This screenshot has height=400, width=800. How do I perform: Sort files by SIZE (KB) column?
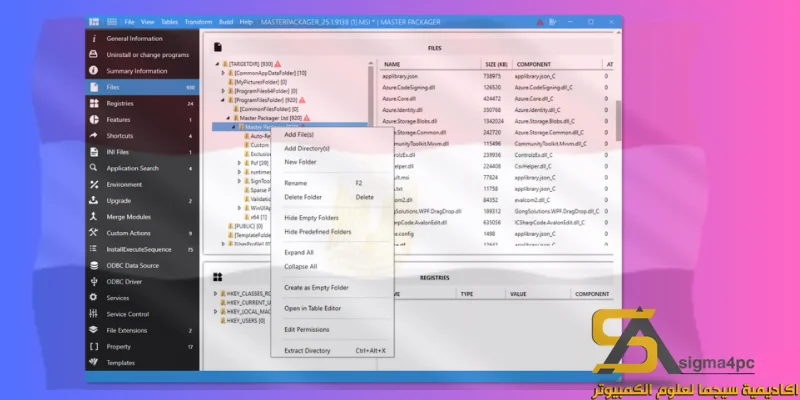point(496,64)
